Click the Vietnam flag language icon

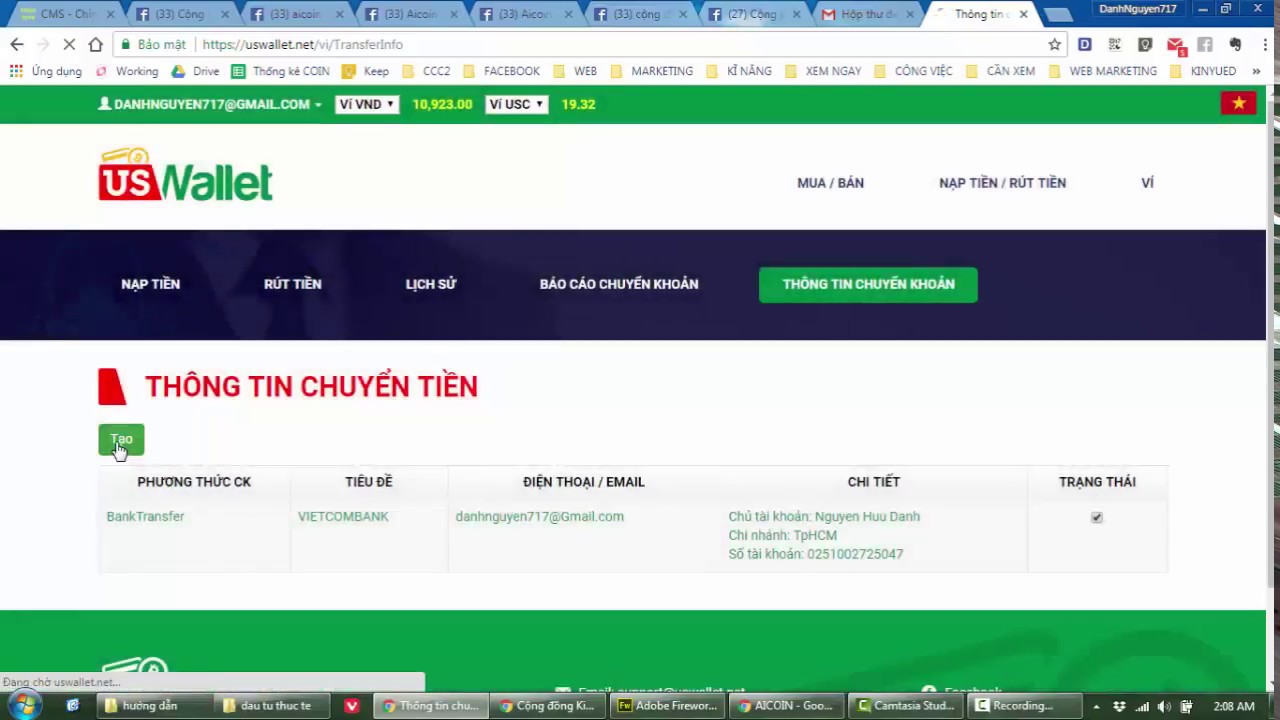[x=1238, y=103]
